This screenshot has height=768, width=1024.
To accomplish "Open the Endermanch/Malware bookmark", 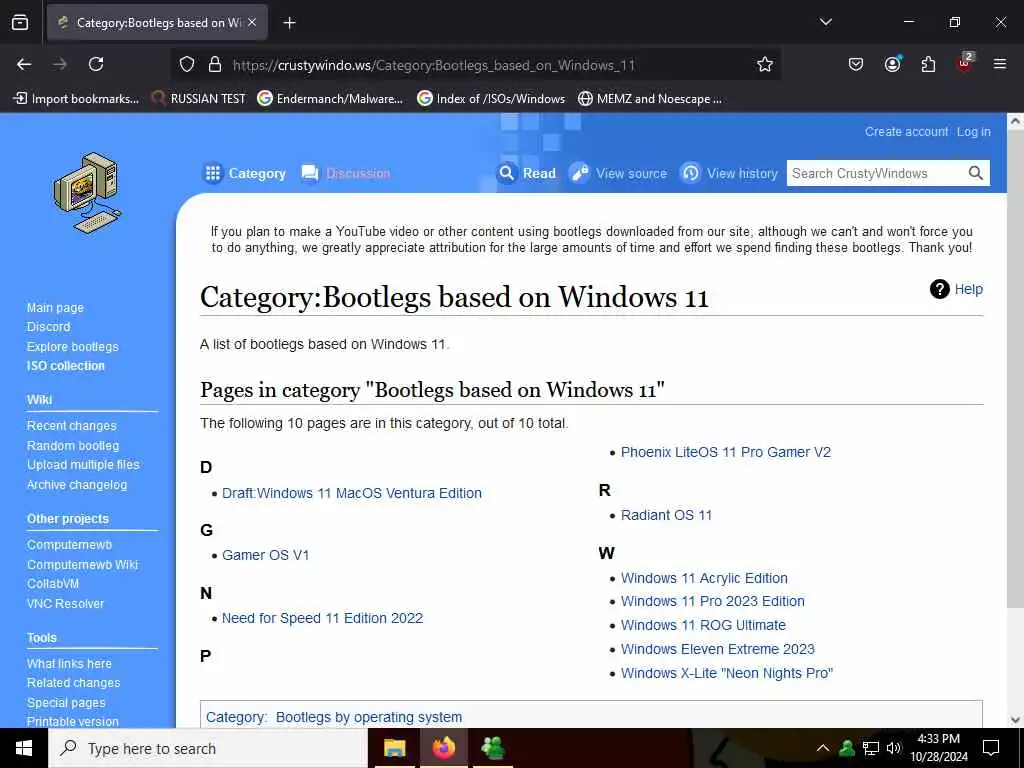I will (x=330, y=99).
